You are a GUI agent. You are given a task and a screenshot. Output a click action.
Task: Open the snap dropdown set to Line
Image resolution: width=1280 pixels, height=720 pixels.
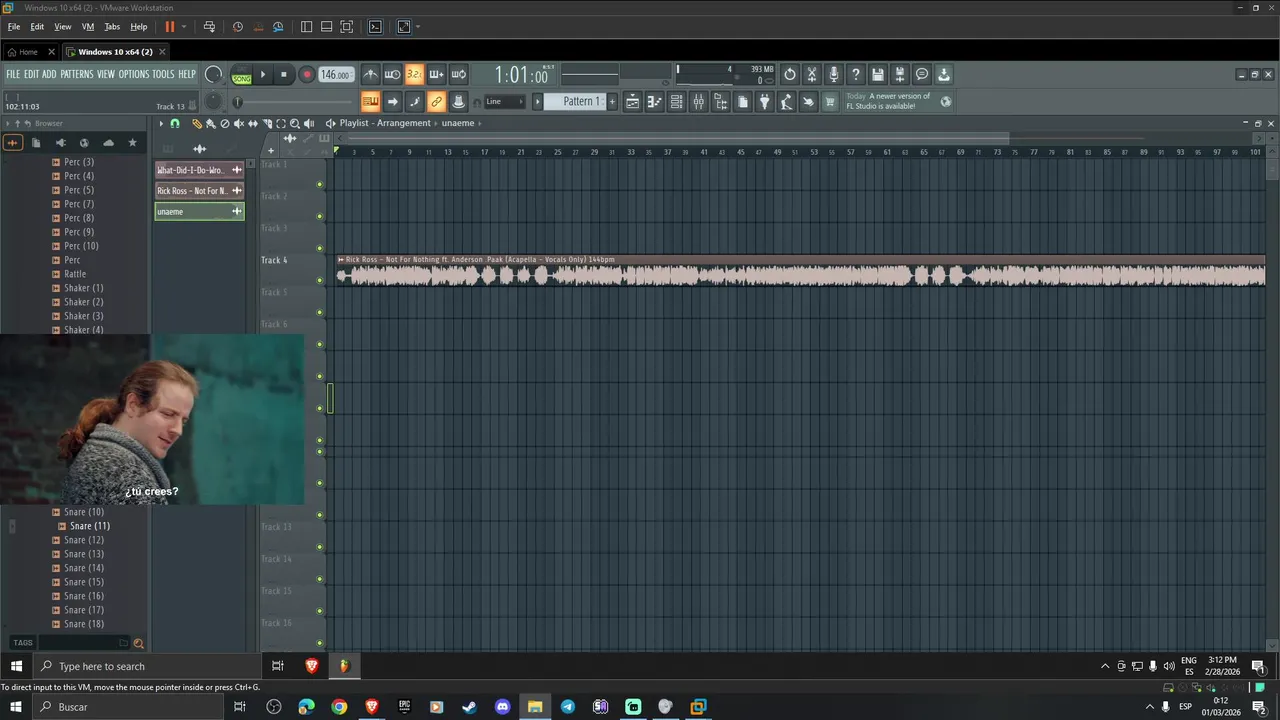tap(503, 101)
